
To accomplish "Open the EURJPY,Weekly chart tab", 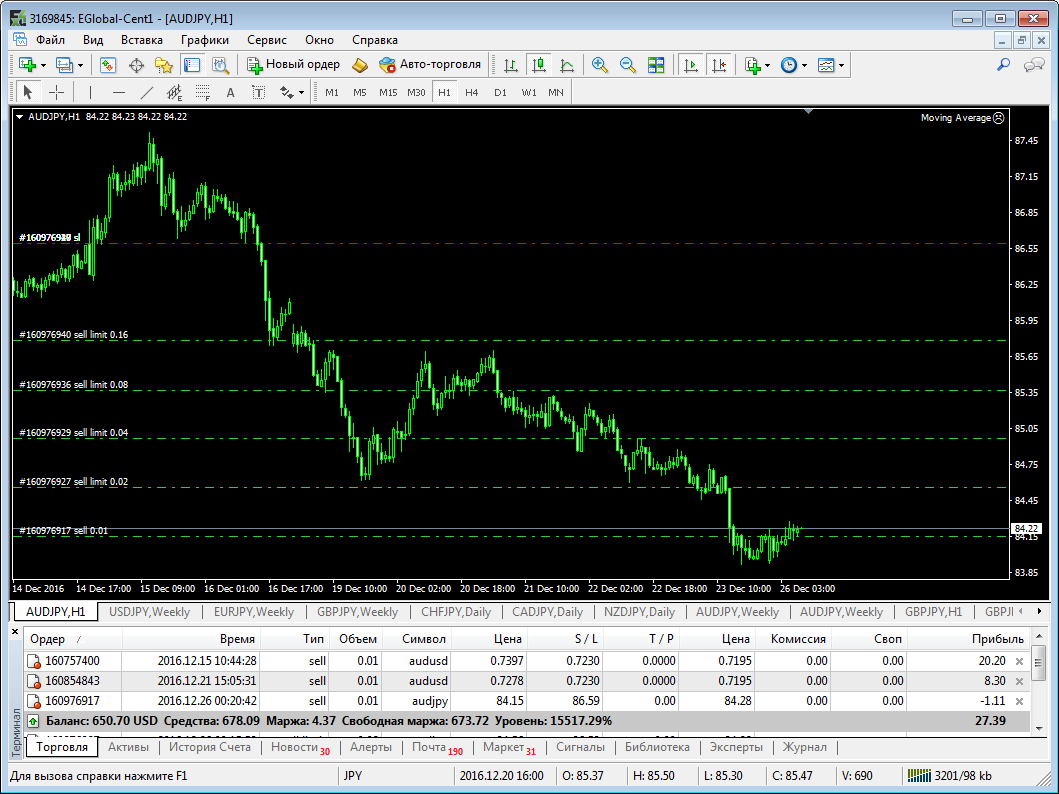I will [254, 612].
